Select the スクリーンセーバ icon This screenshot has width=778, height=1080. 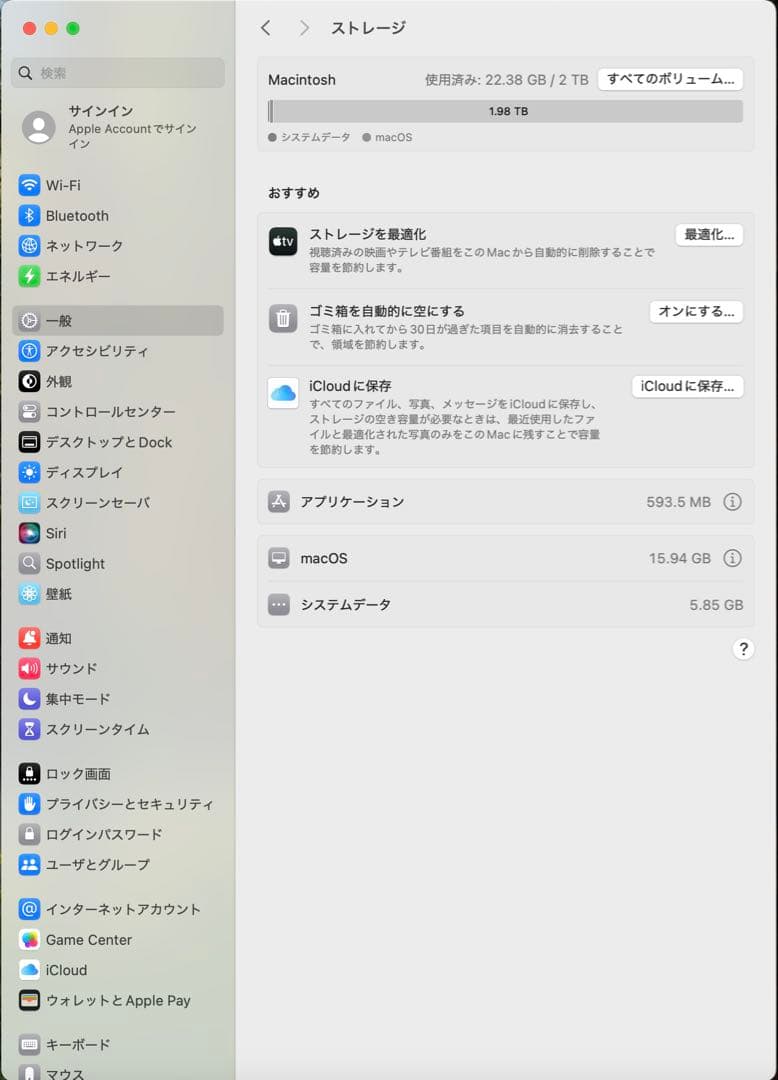click(x=29, y=503)
